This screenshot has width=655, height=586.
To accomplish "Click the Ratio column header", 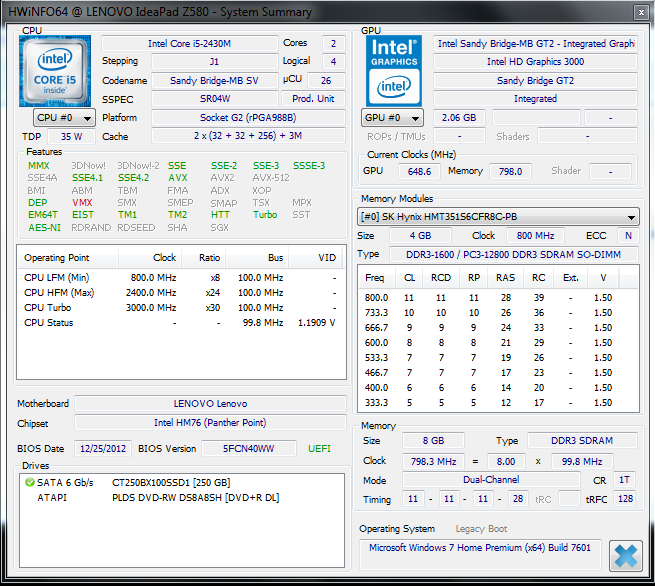I will pyautogui.click(x=204, y=258).
